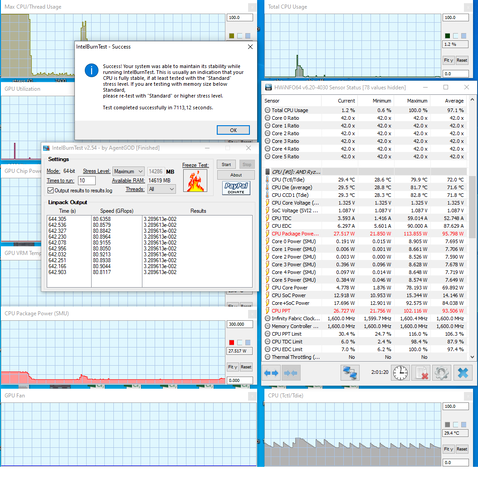Click the lightning icon beside CPU Core Voltage
Screen dimensions: 478x480
[267, 203]
